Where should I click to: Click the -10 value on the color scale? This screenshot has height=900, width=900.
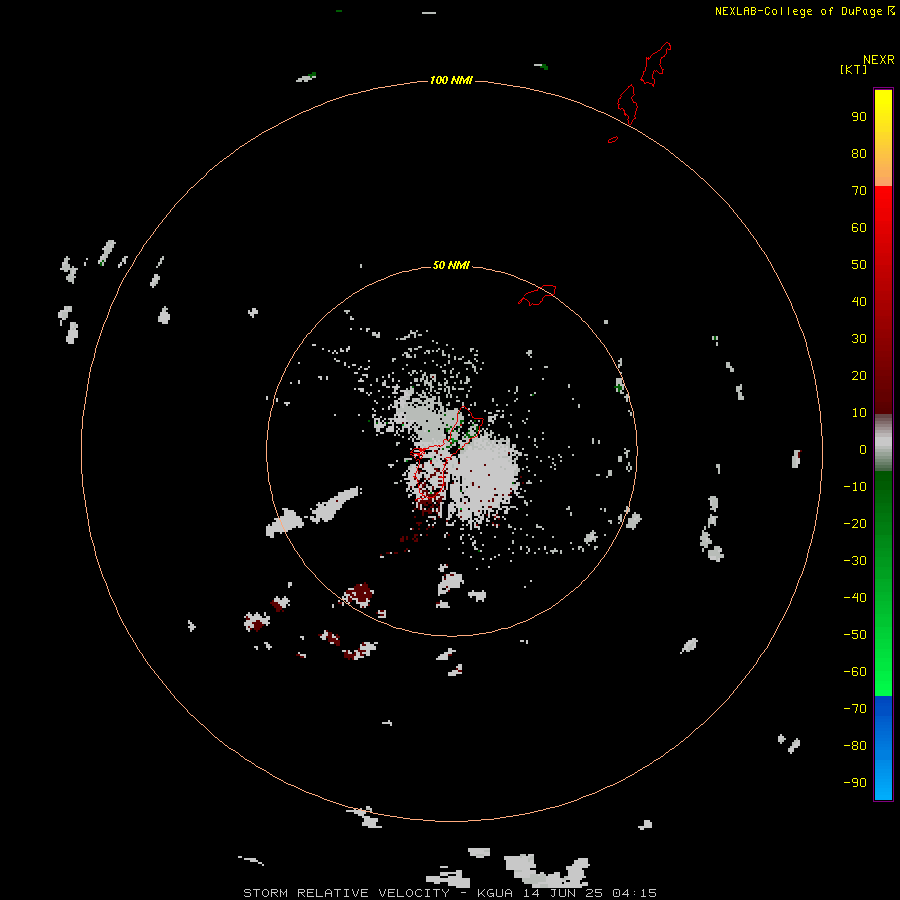855,487
